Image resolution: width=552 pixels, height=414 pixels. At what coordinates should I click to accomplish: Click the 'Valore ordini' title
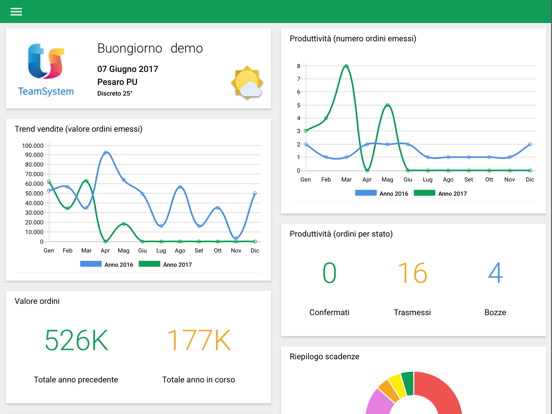(x=37, y=301)
